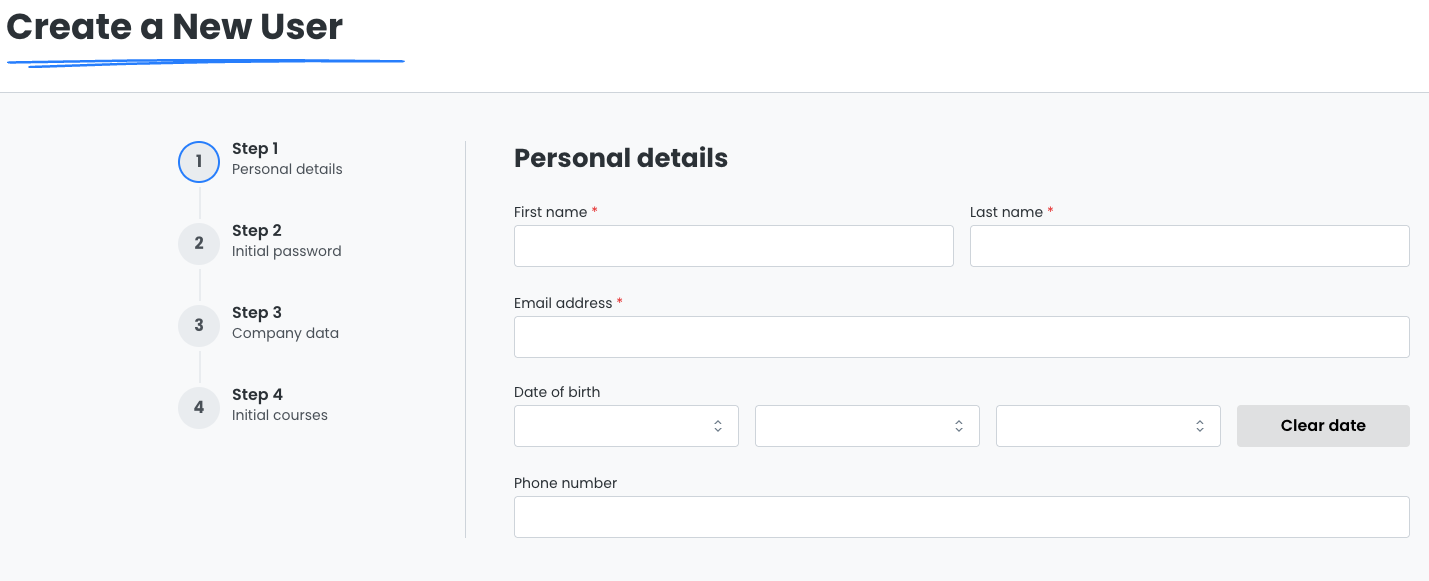The width and height of the screenshot is (1429, 581).
Task: Click the step 1 number circle
Action: [x=199, y=162]
